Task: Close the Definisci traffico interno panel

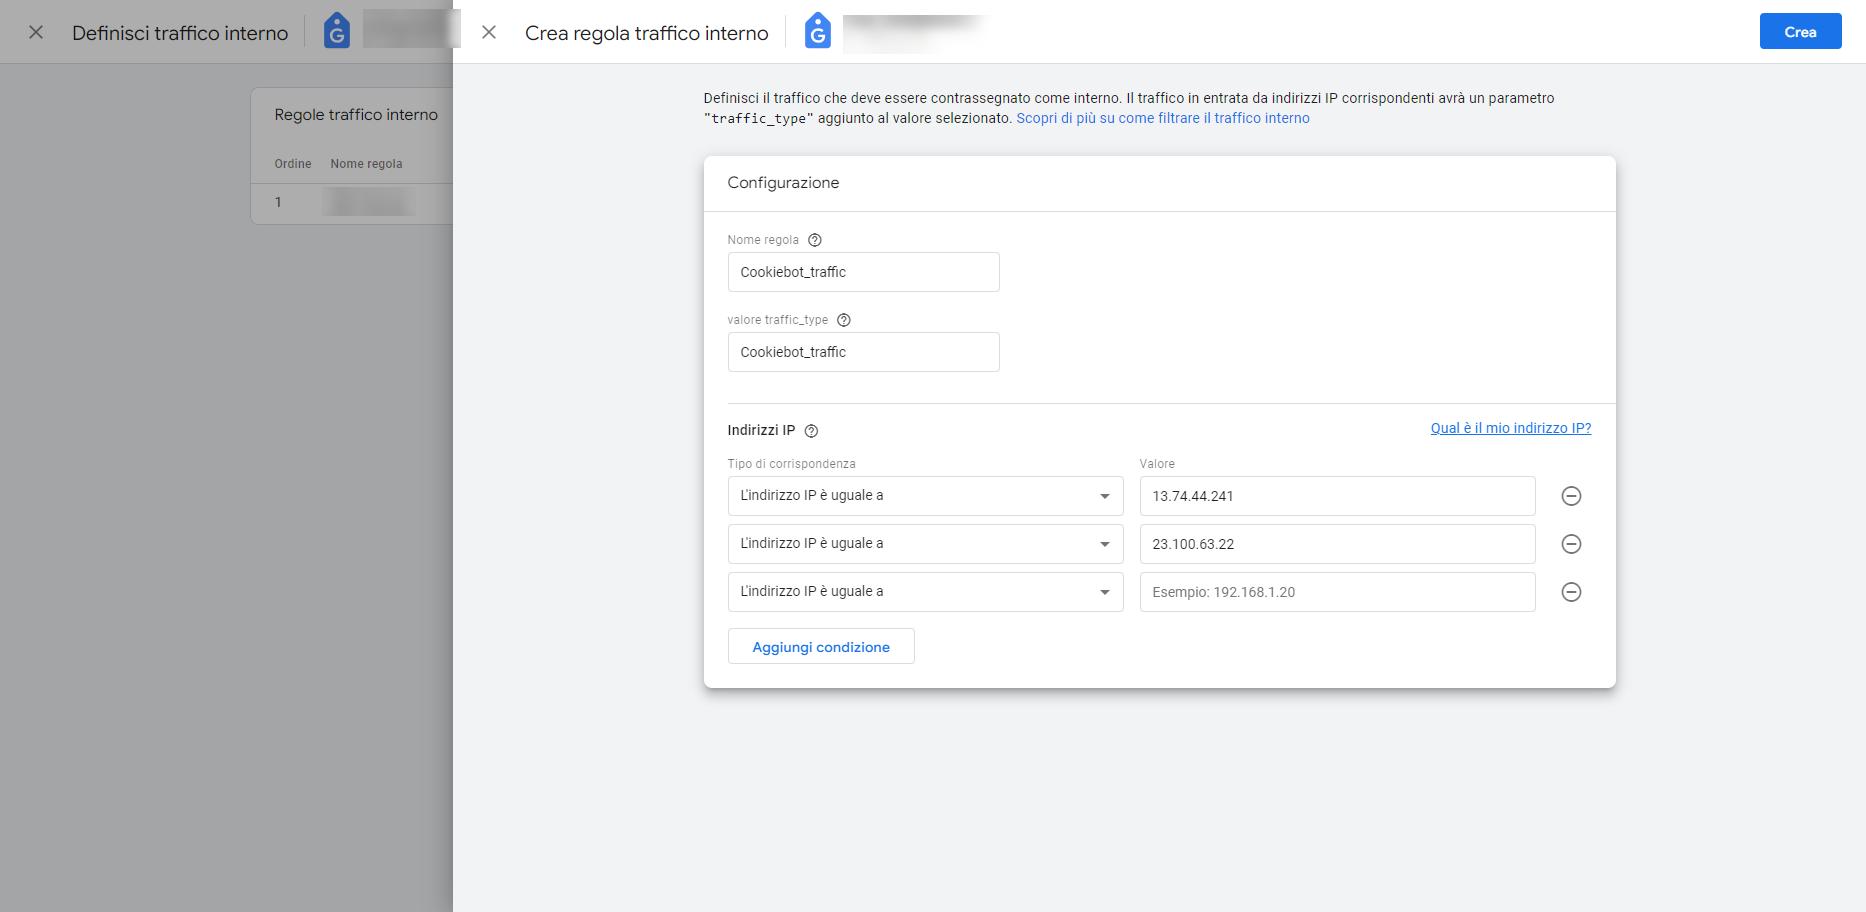Action: point(36,32)
